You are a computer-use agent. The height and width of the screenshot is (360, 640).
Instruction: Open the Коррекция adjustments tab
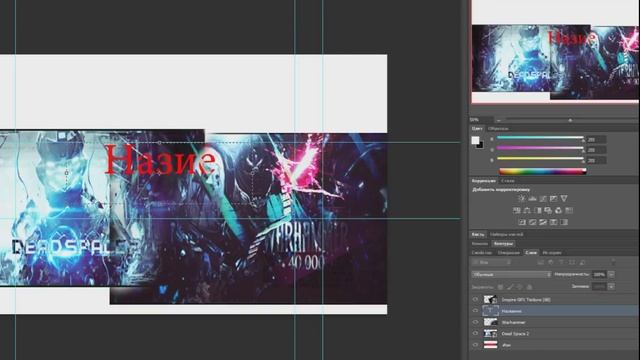pos(484,180)
